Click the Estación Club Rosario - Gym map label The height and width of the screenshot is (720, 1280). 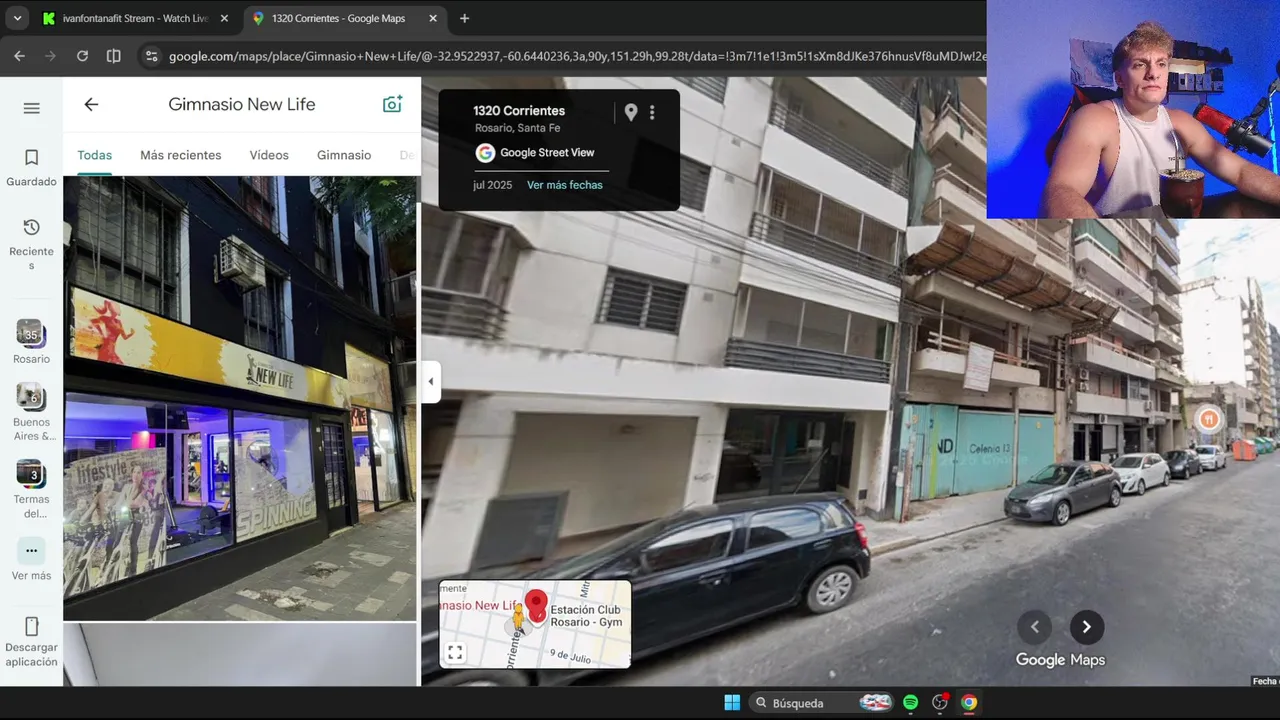(x=585, y=615)
